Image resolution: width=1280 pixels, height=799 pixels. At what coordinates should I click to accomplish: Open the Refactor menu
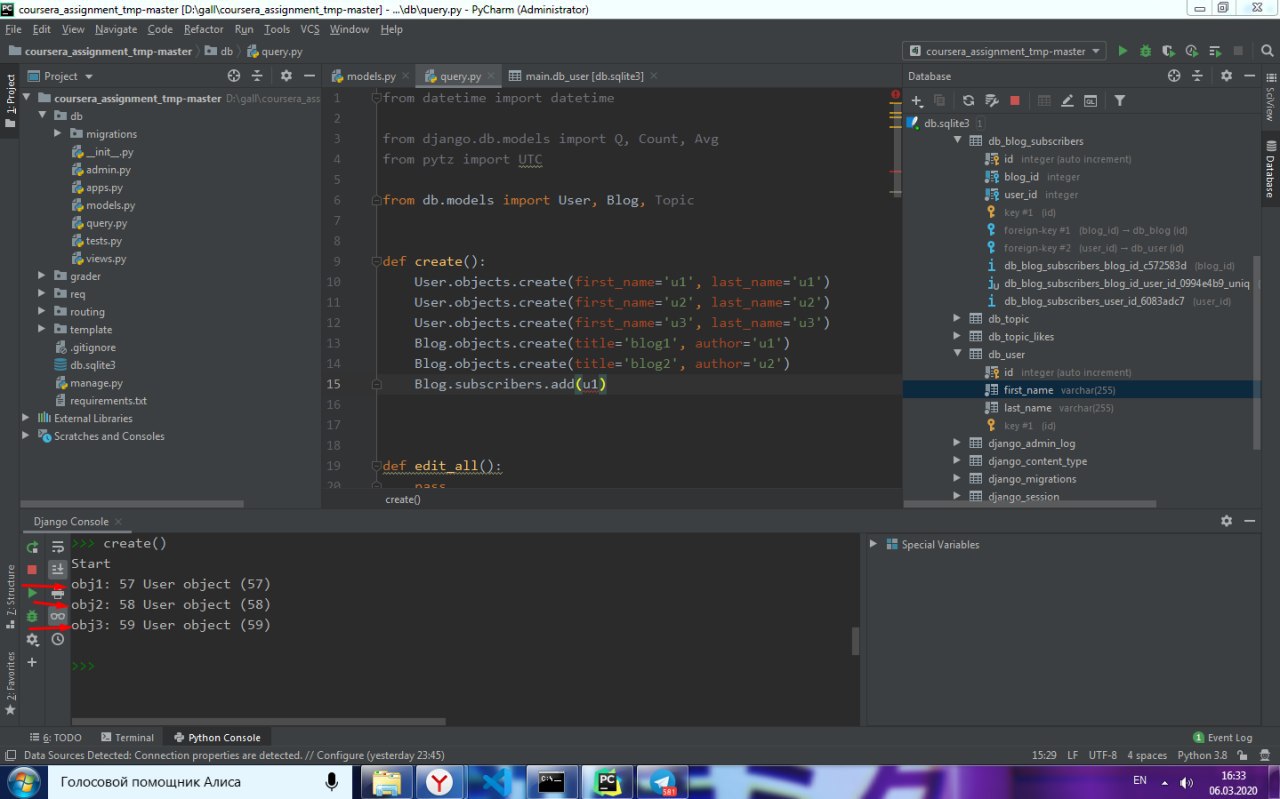click(204, 29)
